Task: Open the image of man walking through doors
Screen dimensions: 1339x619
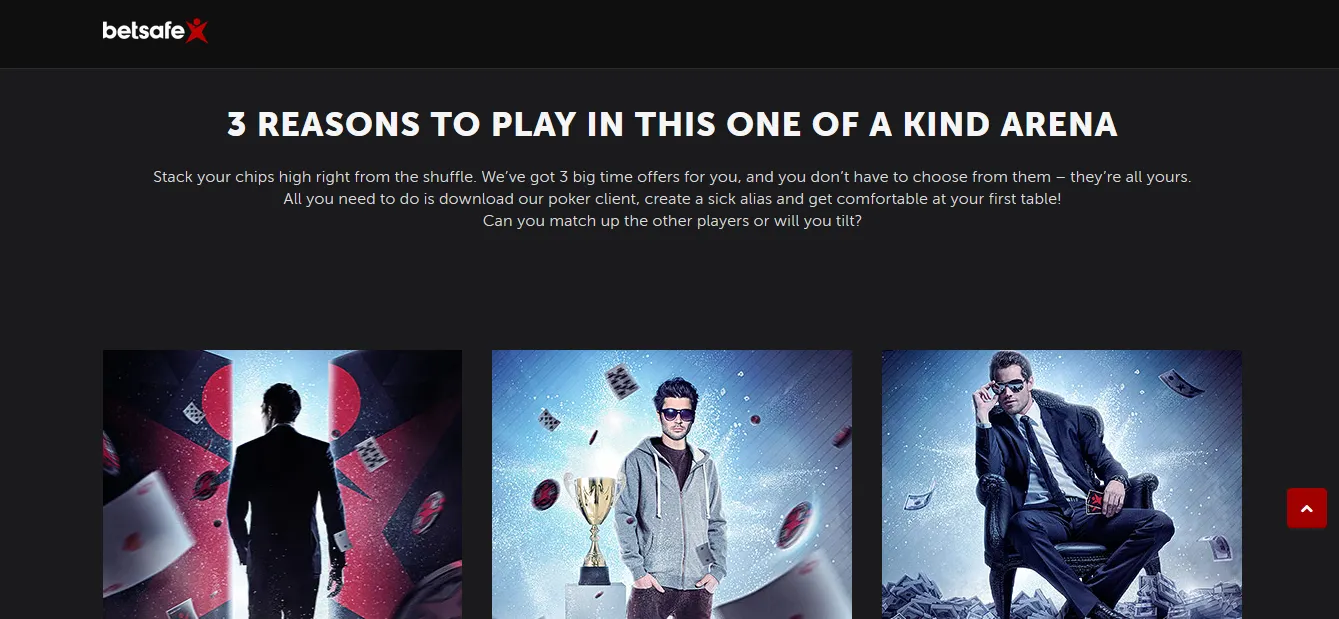Action: [x=282, y=484]
